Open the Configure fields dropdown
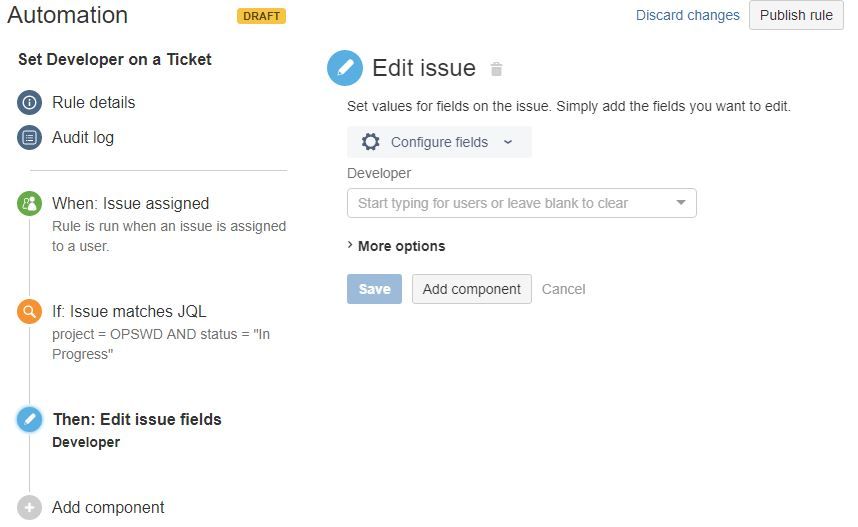This screenshot has height=527, width=858. tap(439, 142)
